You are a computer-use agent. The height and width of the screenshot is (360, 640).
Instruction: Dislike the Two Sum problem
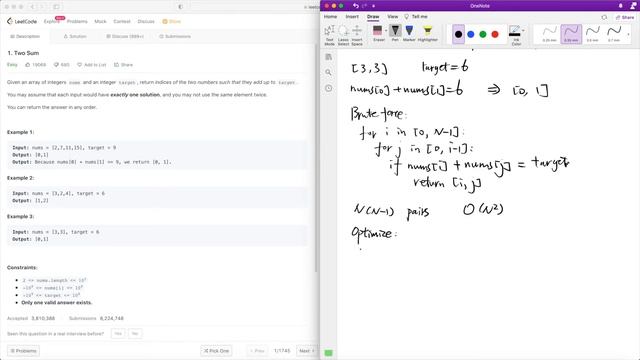[x=62, y=65]
